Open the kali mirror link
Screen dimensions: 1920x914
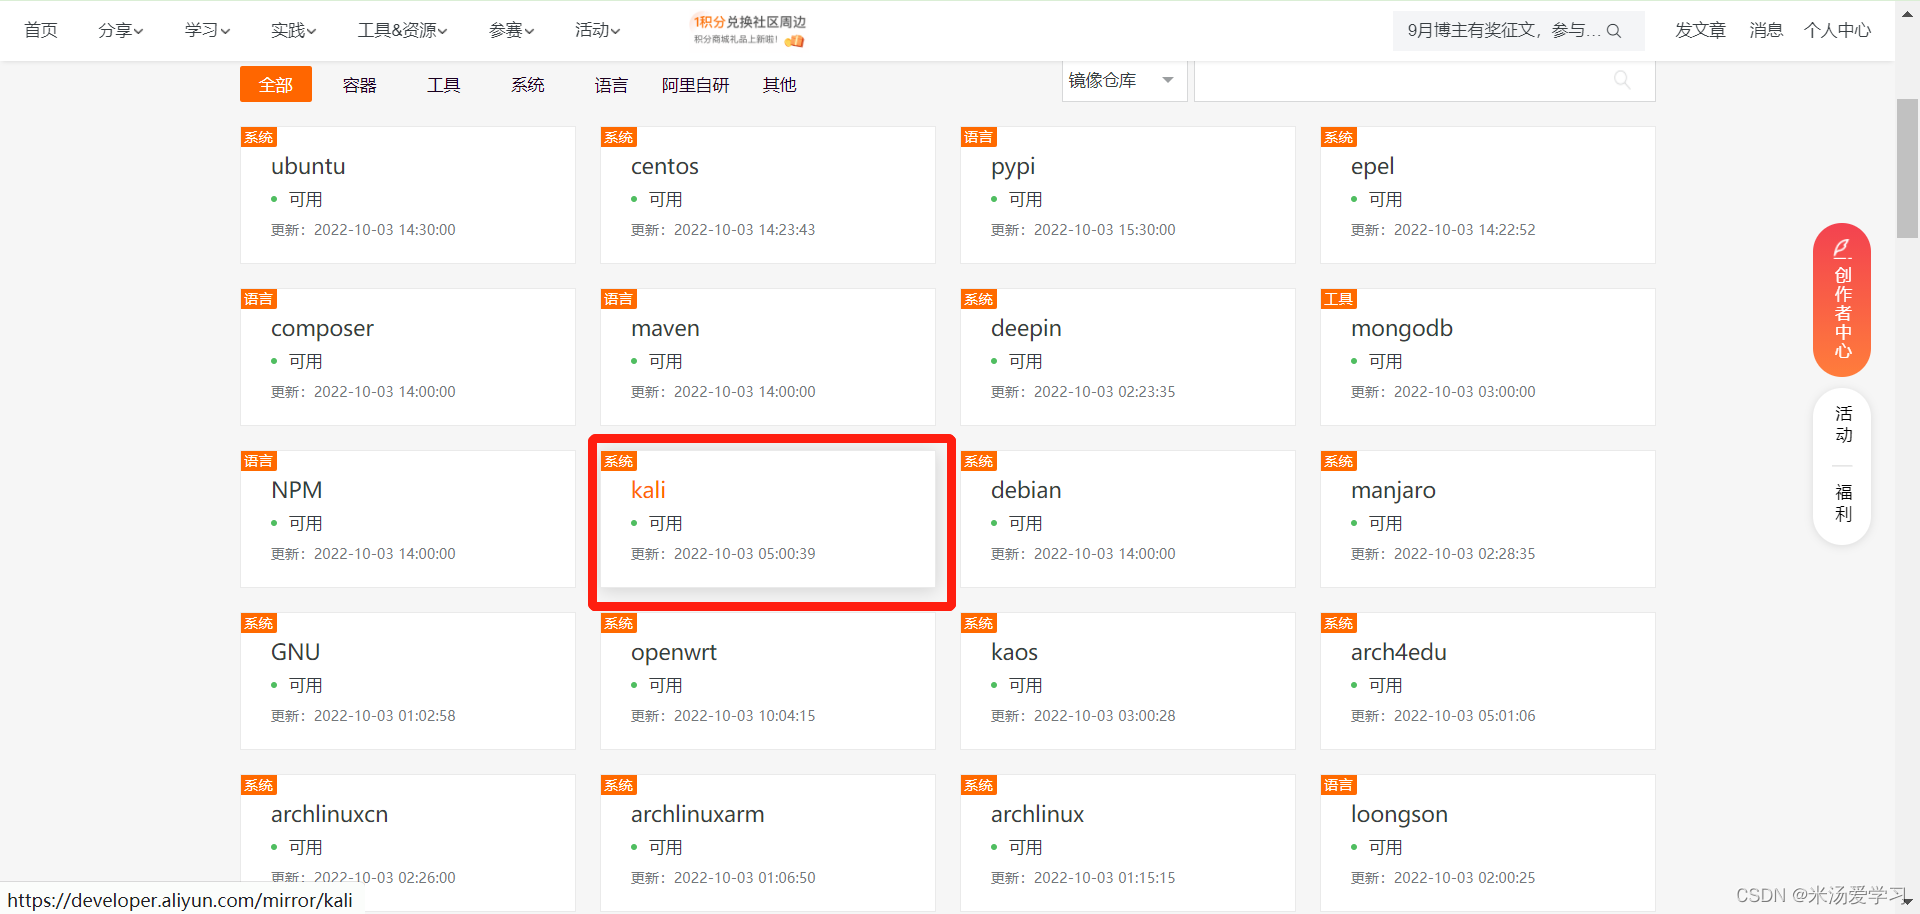648,490
